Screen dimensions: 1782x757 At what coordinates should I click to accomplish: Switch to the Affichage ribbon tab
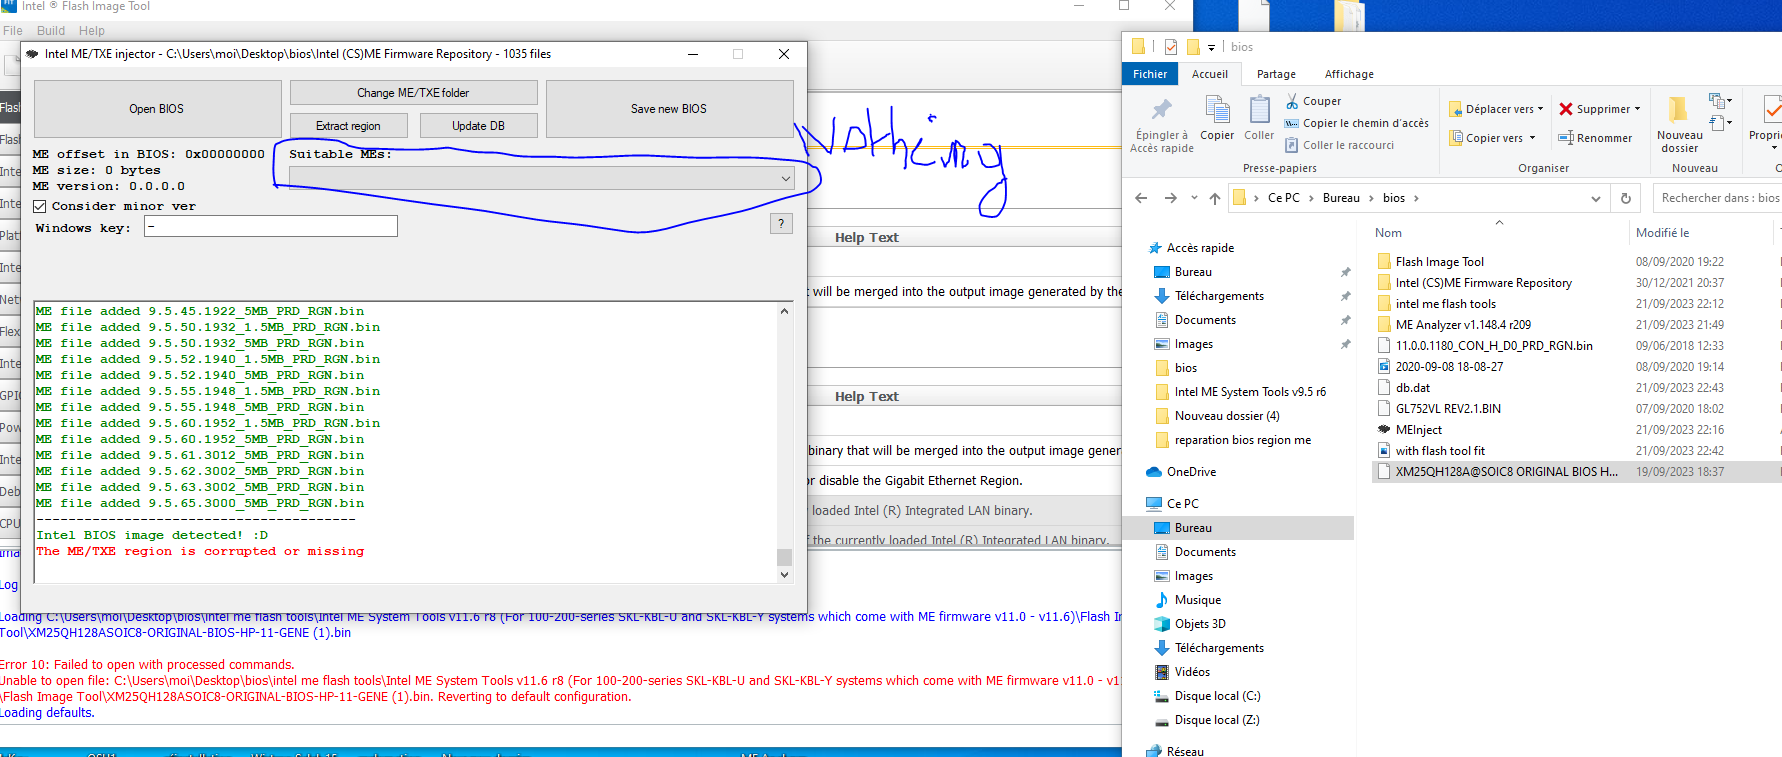pyautogui.click(x=1348, y=74)
